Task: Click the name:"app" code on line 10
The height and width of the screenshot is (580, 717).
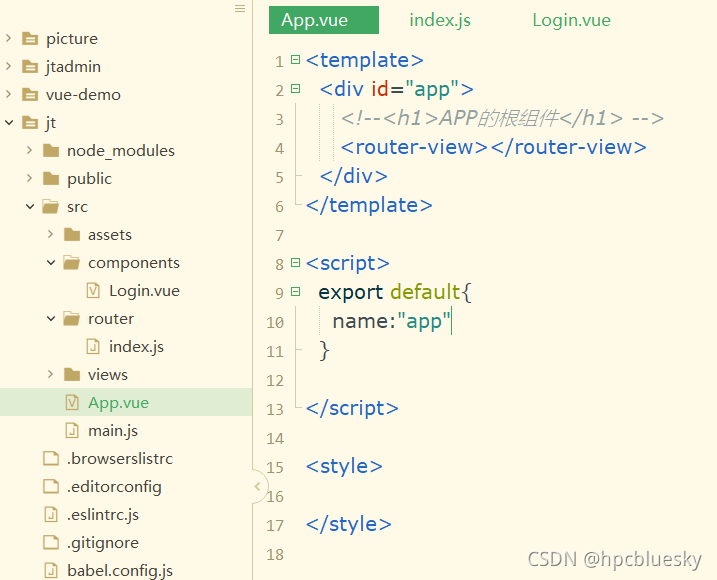Action: point(391,321)
